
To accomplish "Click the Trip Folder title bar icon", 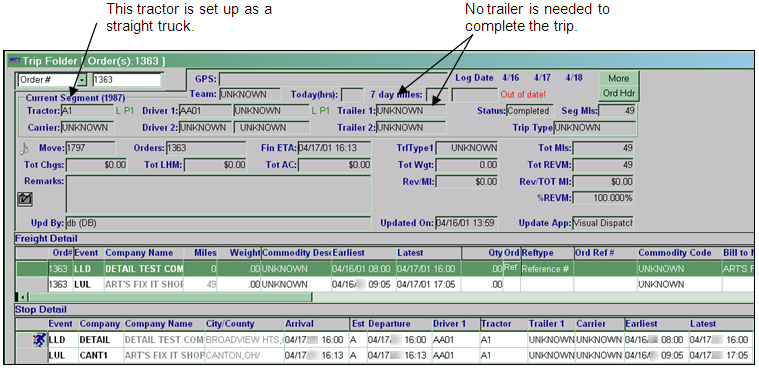I will click(15, 61).
